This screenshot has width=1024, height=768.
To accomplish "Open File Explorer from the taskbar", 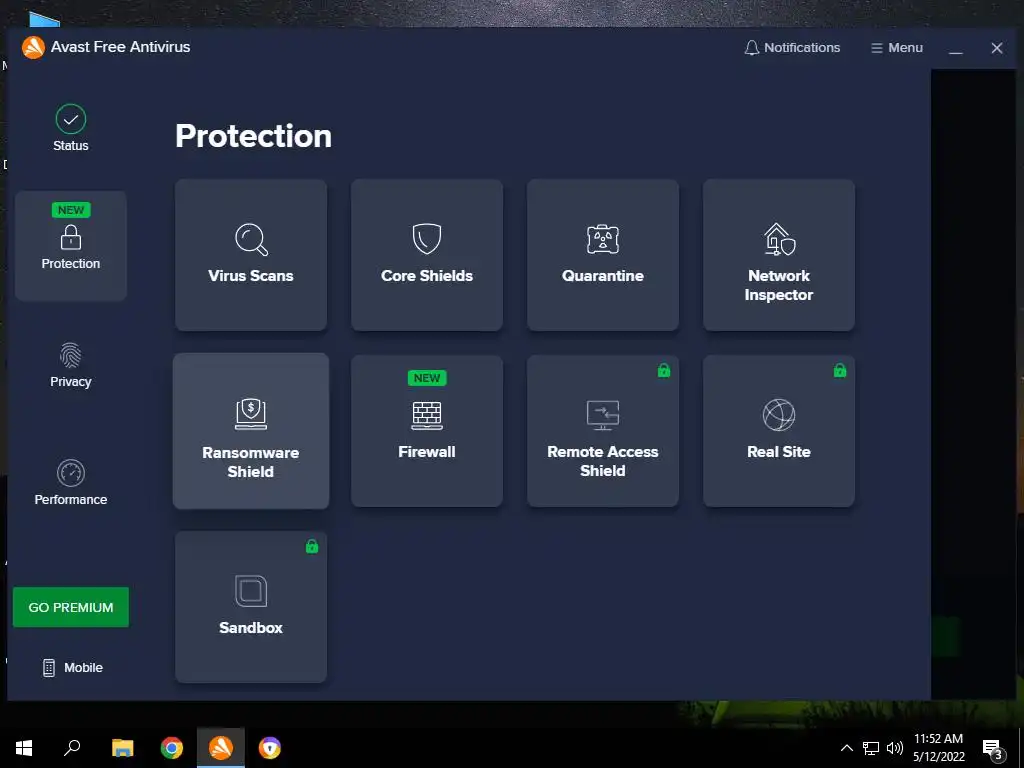I will point(122,748).
